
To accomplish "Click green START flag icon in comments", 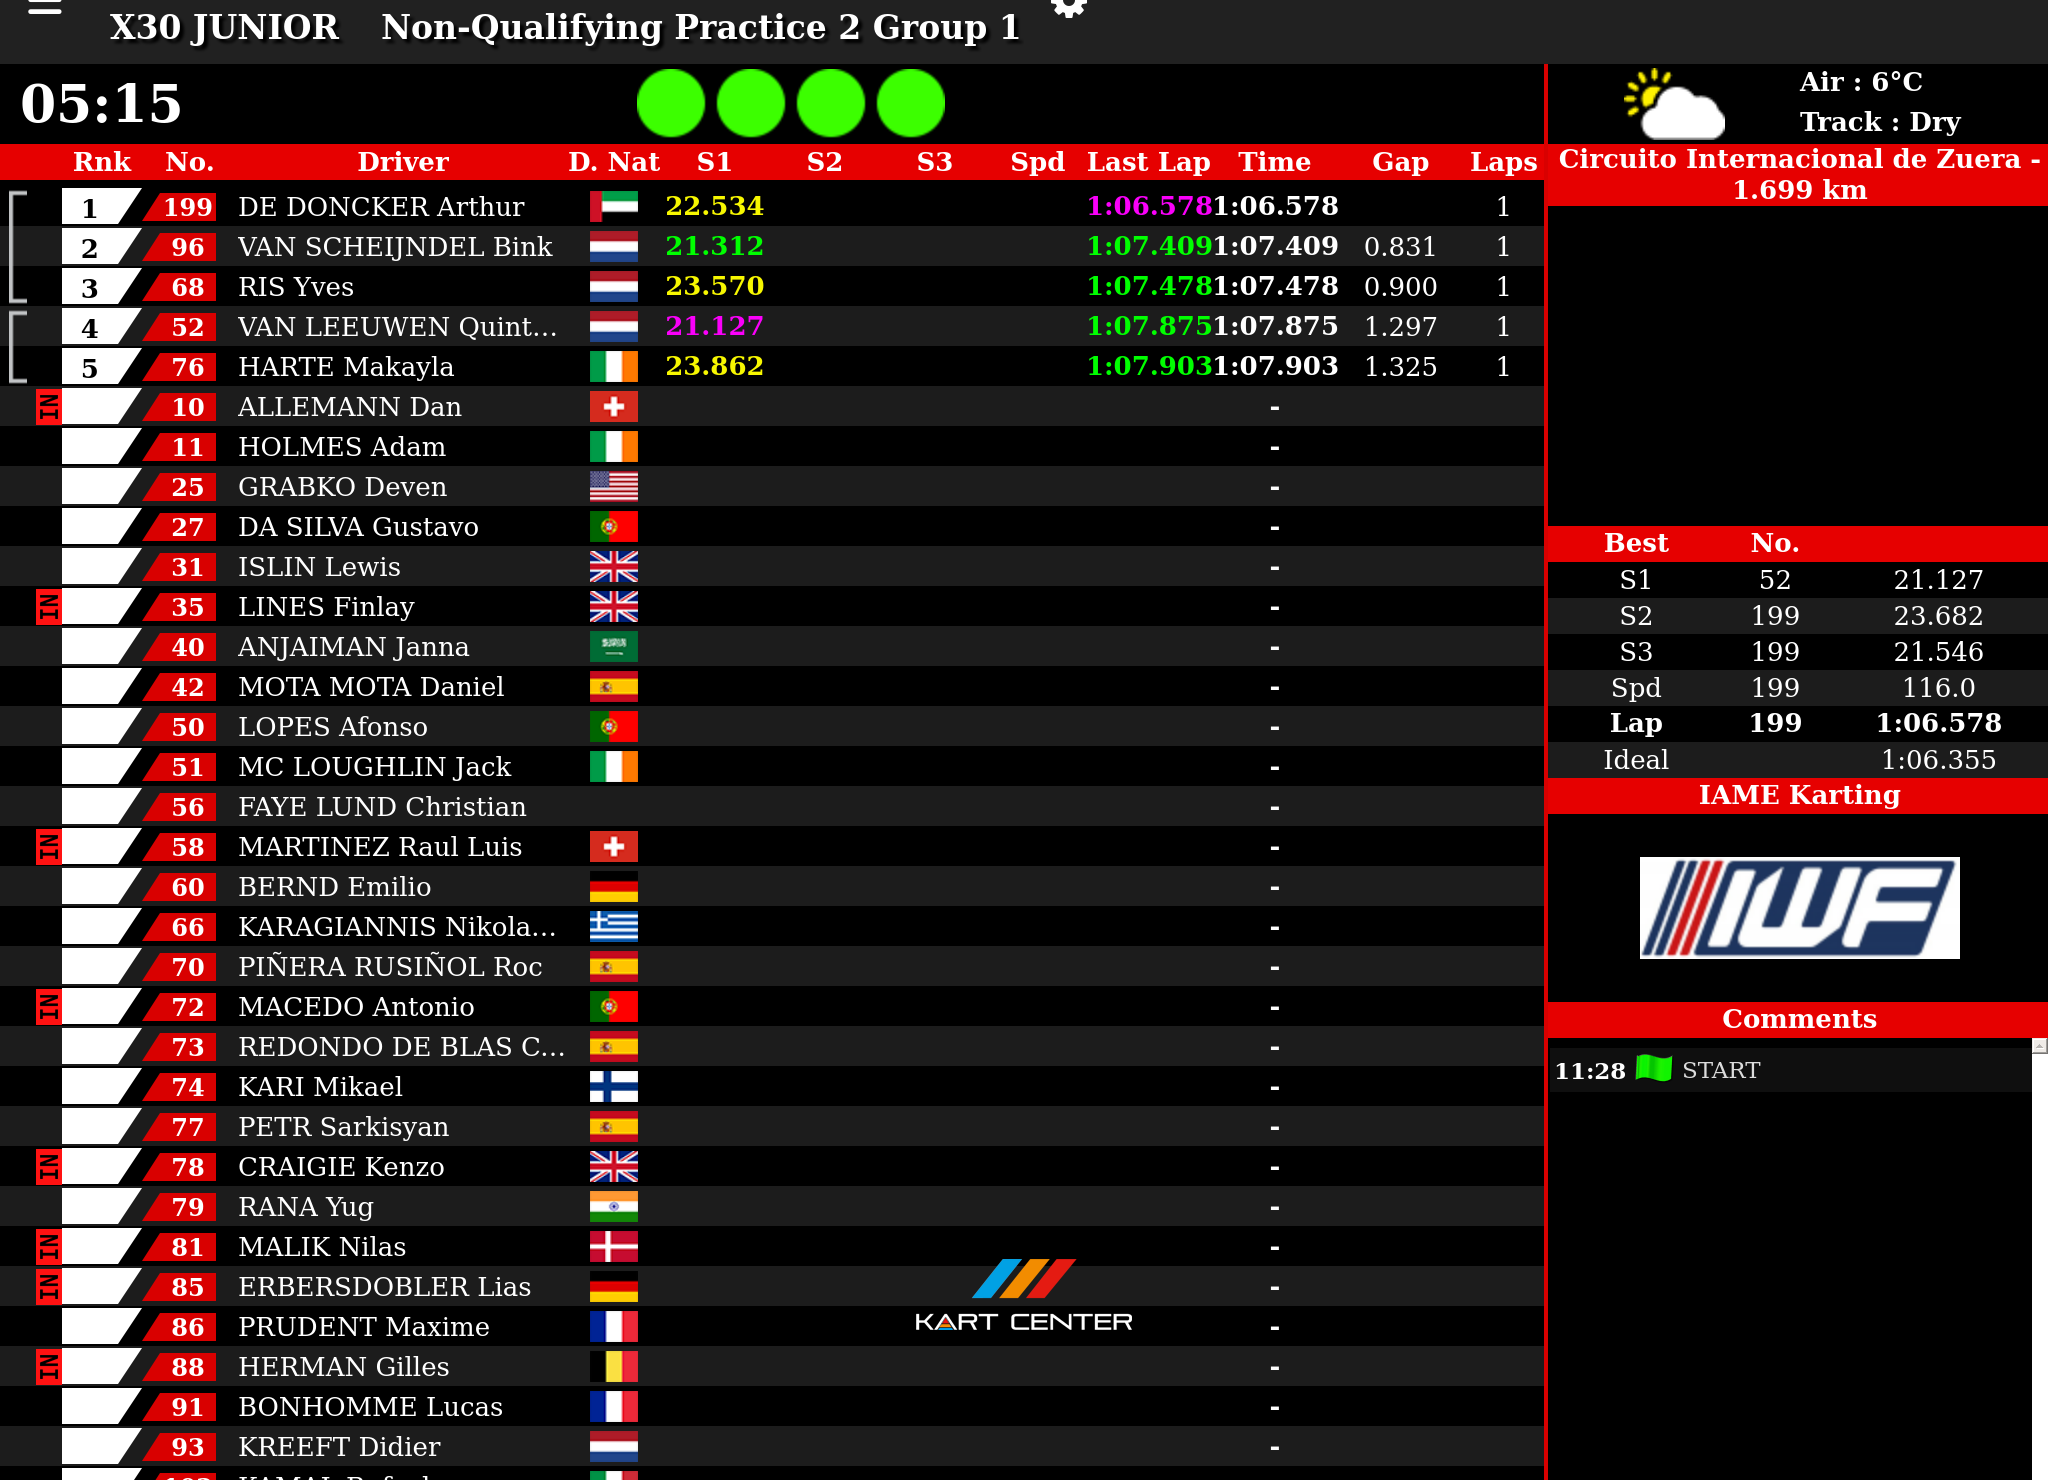I will (1653, 1069).
